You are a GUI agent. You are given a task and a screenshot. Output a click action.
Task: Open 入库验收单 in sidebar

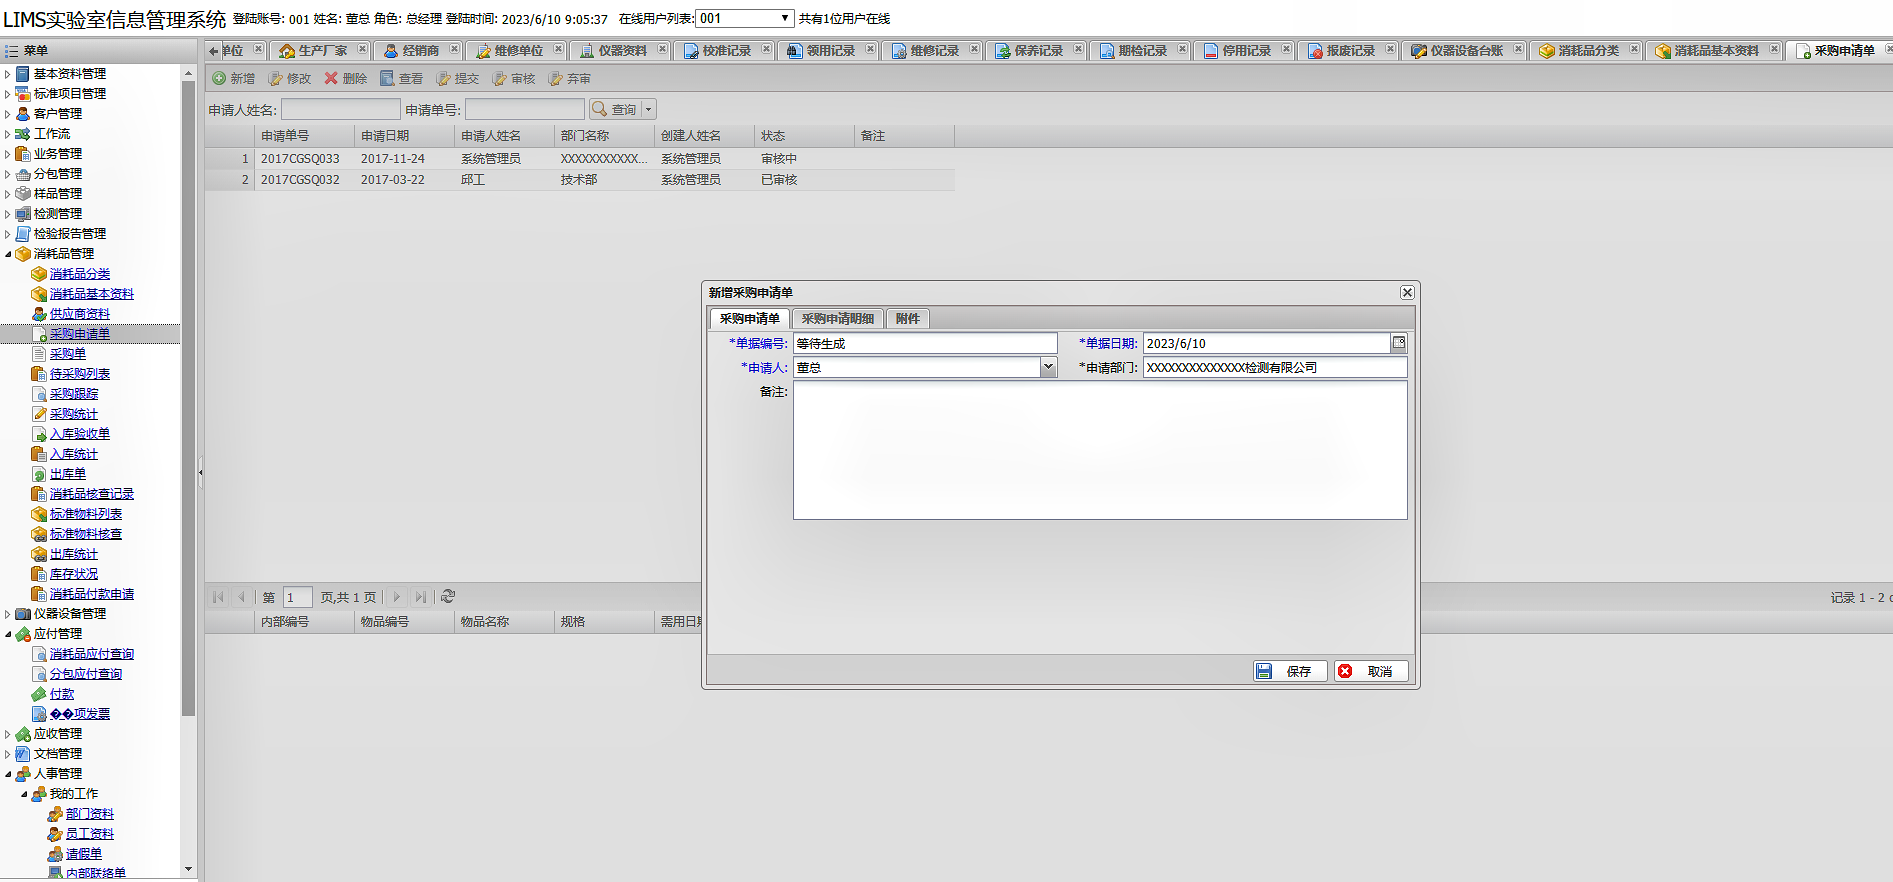80,434
